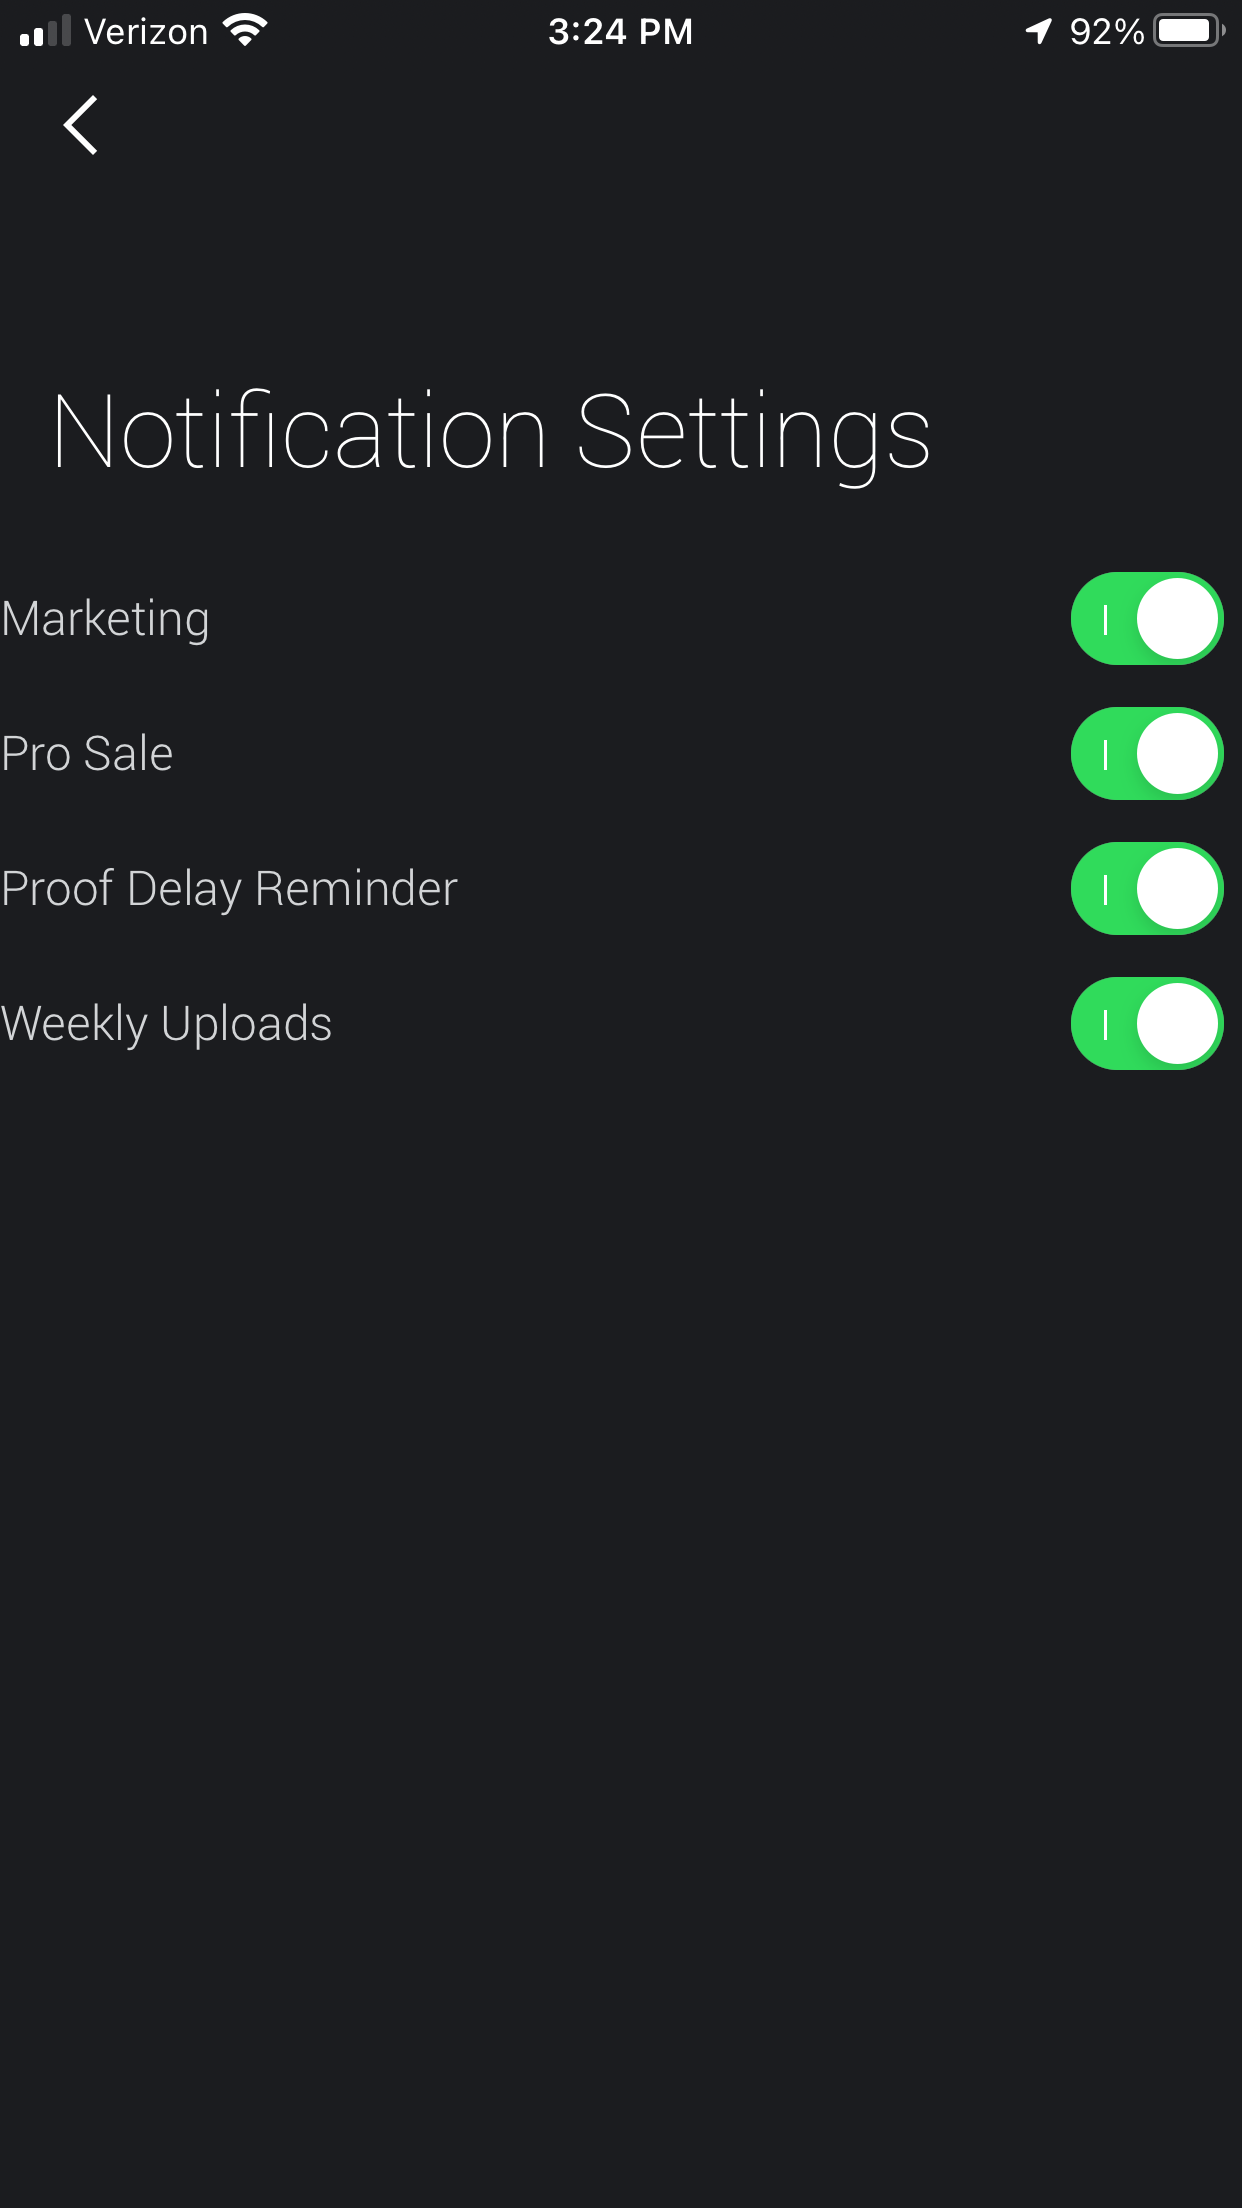Tap the word "Notification" in page title
This screenshot has height=2208, width=1242.
pos(300,432)
